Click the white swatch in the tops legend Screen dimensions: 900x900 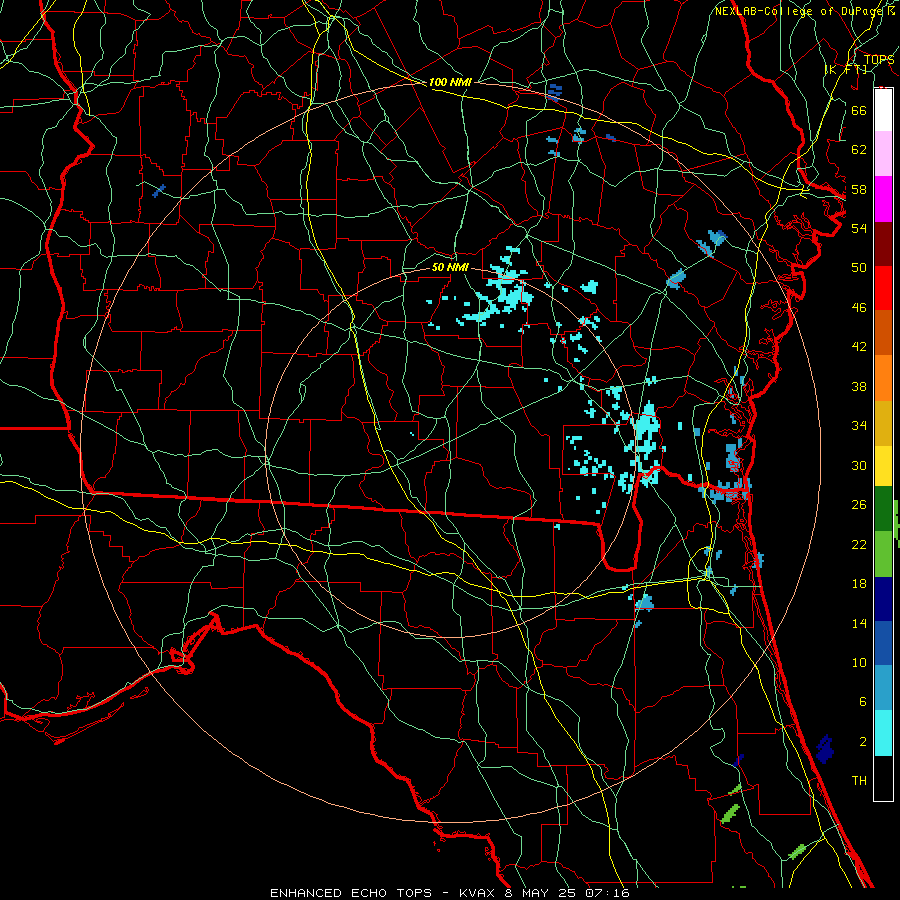point(883,110)
